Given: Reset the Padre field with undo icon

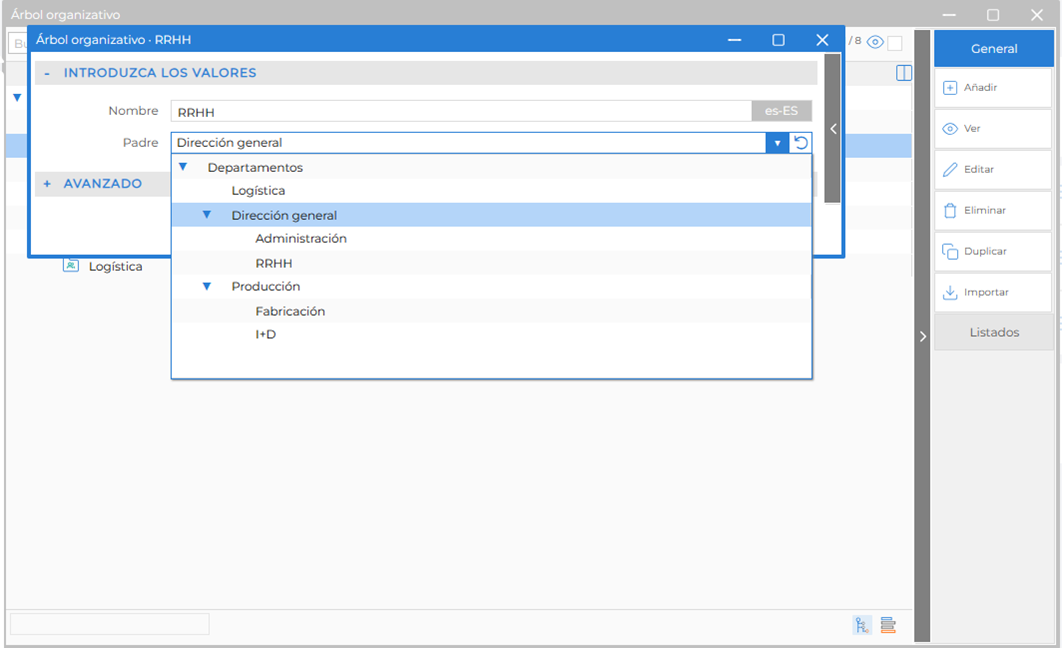Looking at the screenshot, I should 801,143.
